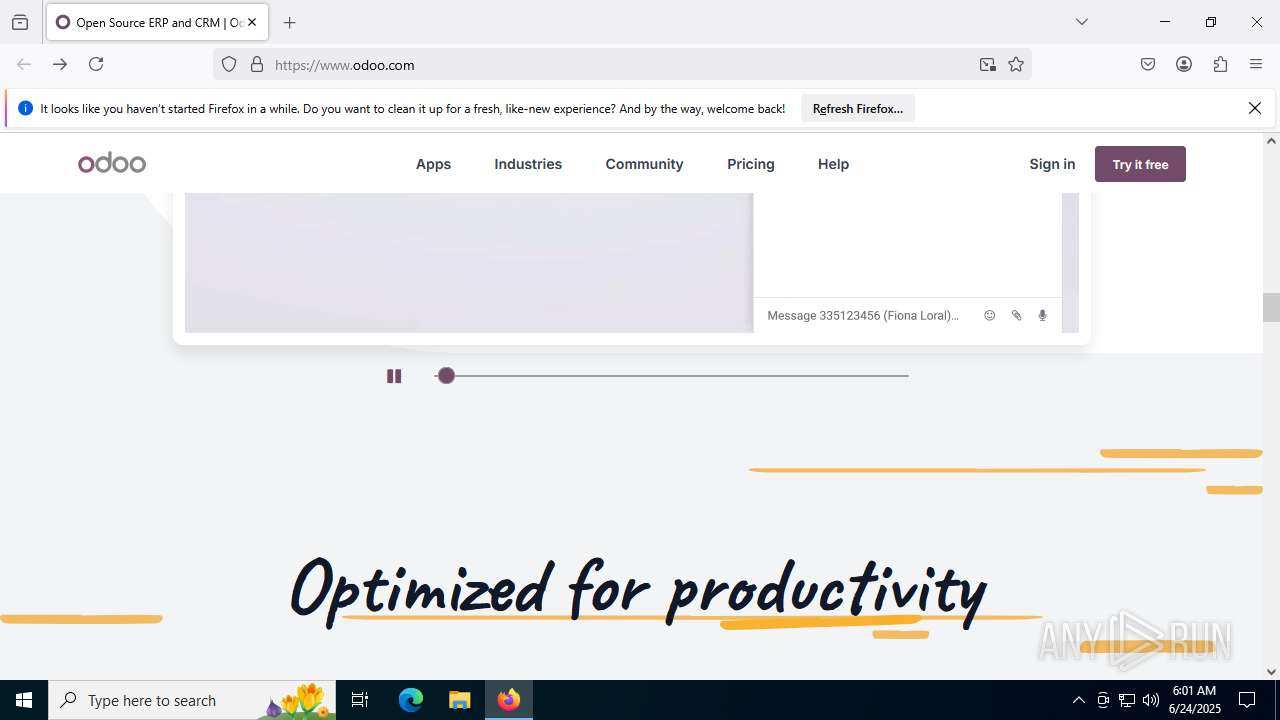Screen dimensions: 1280x720
Task: Open Task View on the taskbar
Action: click(360, 700)
